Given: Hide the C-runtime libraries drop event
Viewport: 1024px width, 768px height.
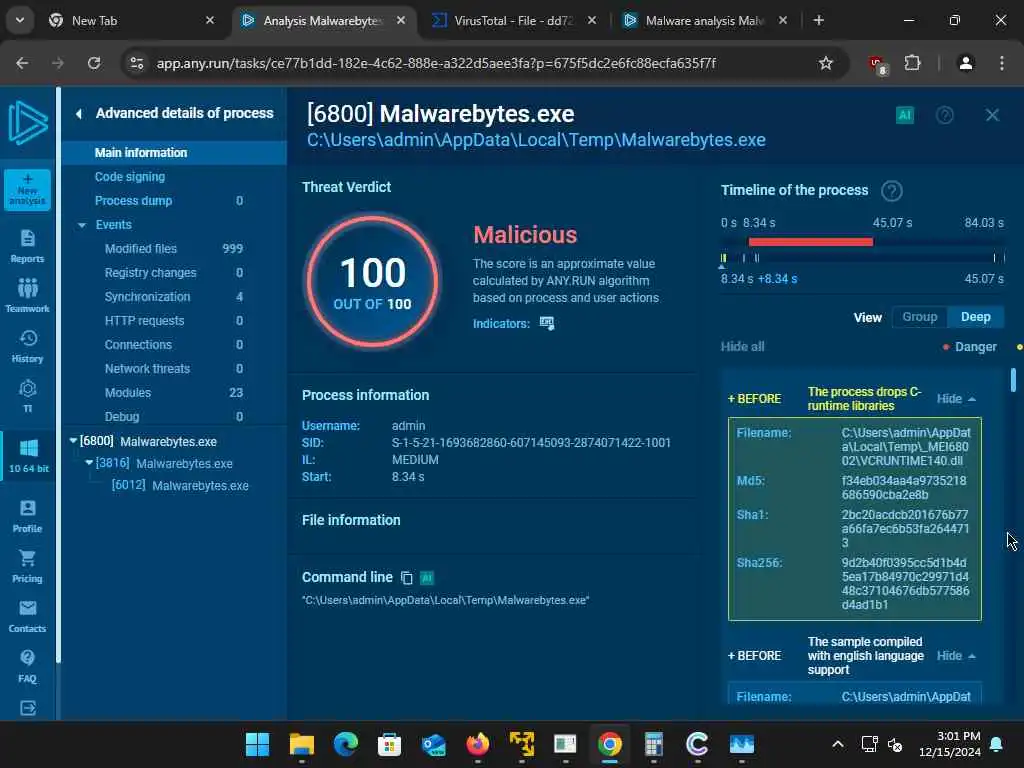Looking at the screenshot, I should tap(956, 399).
